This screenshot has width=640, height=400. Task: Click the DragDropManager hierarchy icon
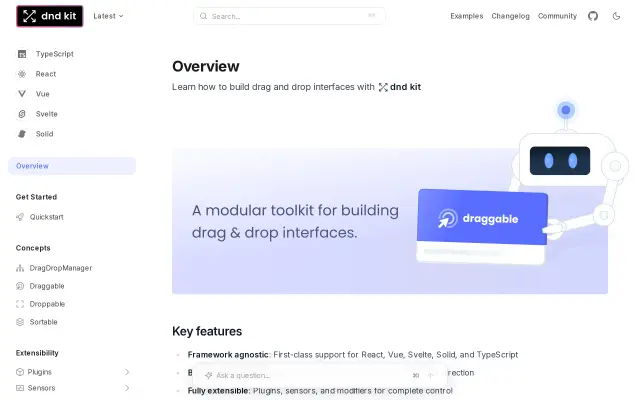tap(20, 268)
